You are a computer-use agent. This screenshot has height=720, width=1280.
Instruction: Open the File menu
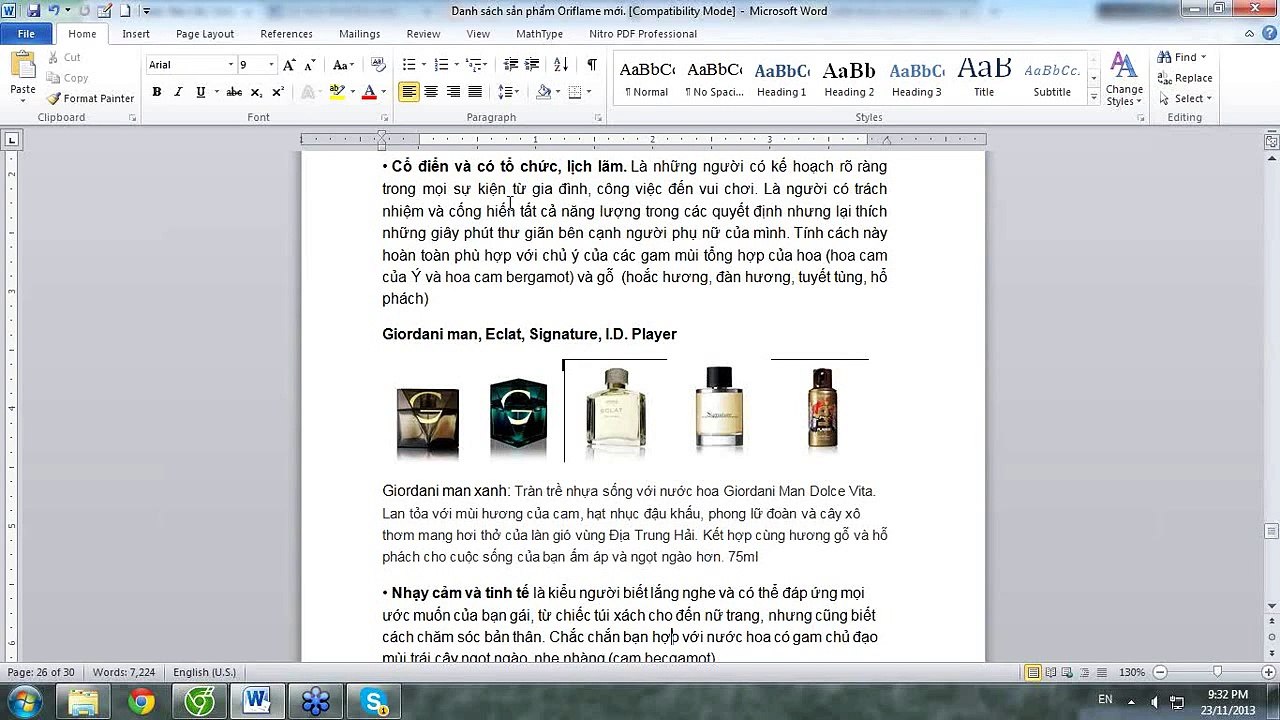coord(26,34)
